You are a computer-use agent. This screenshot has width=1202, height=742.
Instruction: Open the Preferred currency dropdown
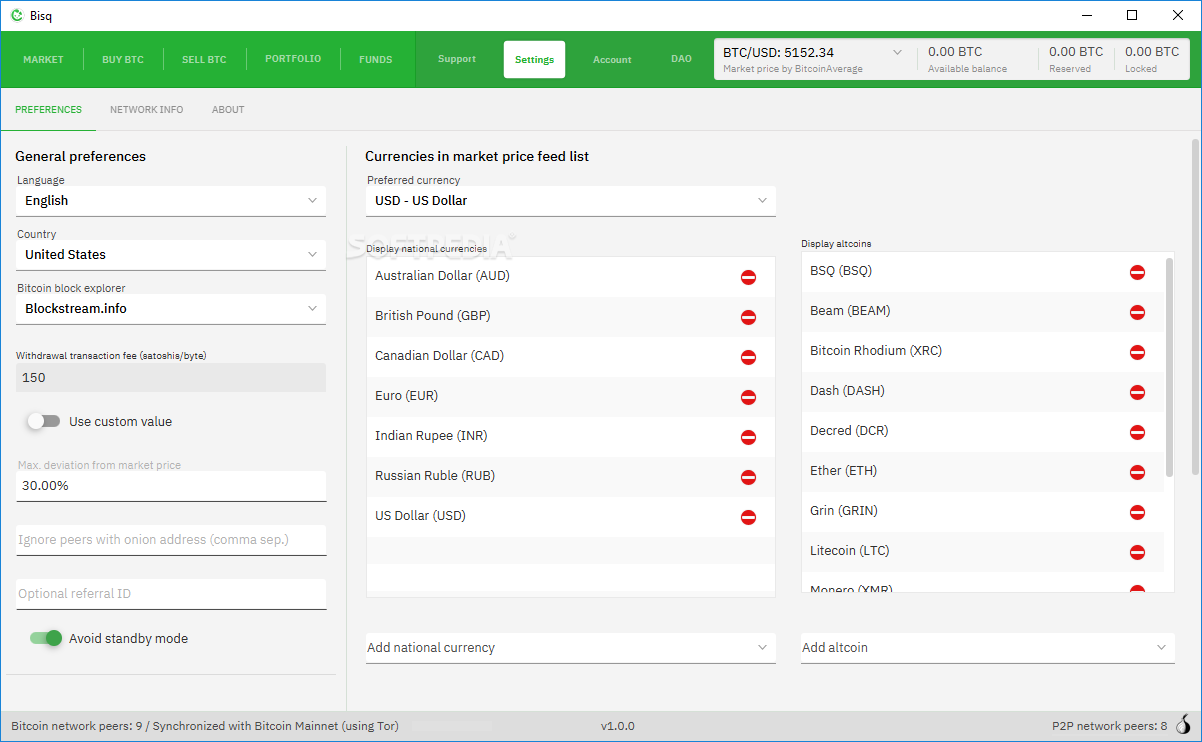[571, 200]
